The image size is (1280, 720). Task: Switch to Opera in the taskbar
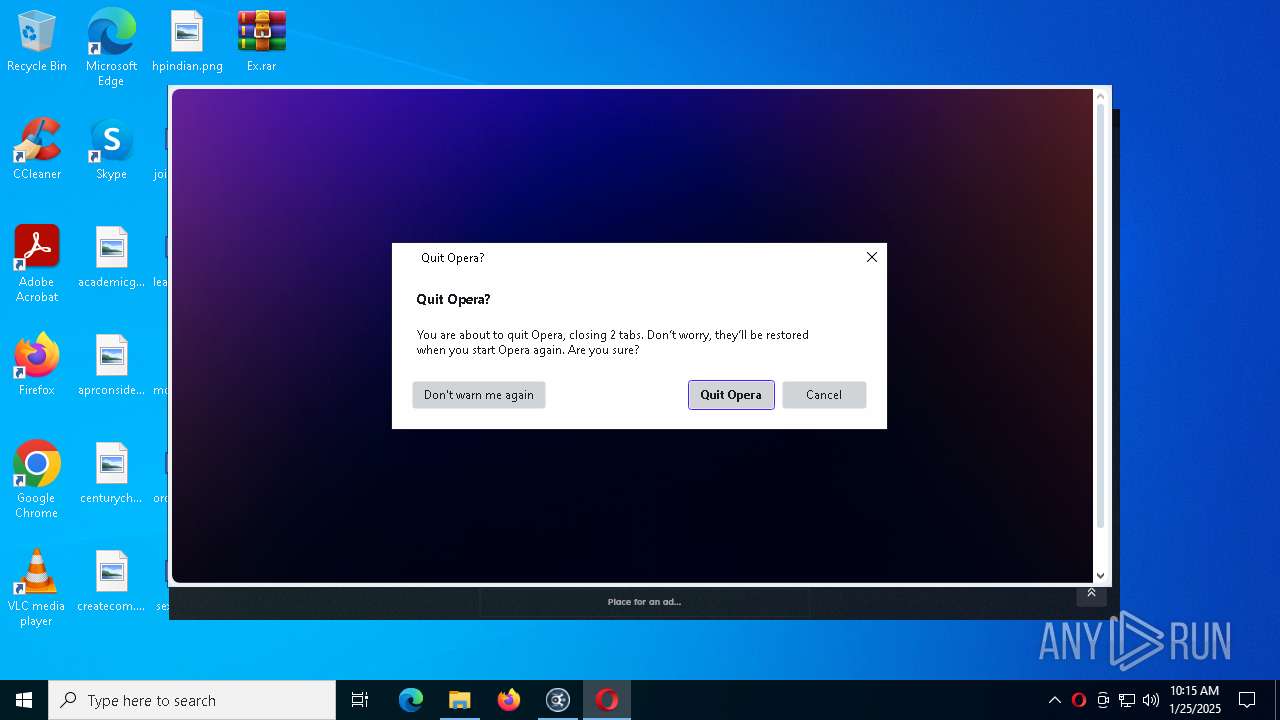pos(606,700)
